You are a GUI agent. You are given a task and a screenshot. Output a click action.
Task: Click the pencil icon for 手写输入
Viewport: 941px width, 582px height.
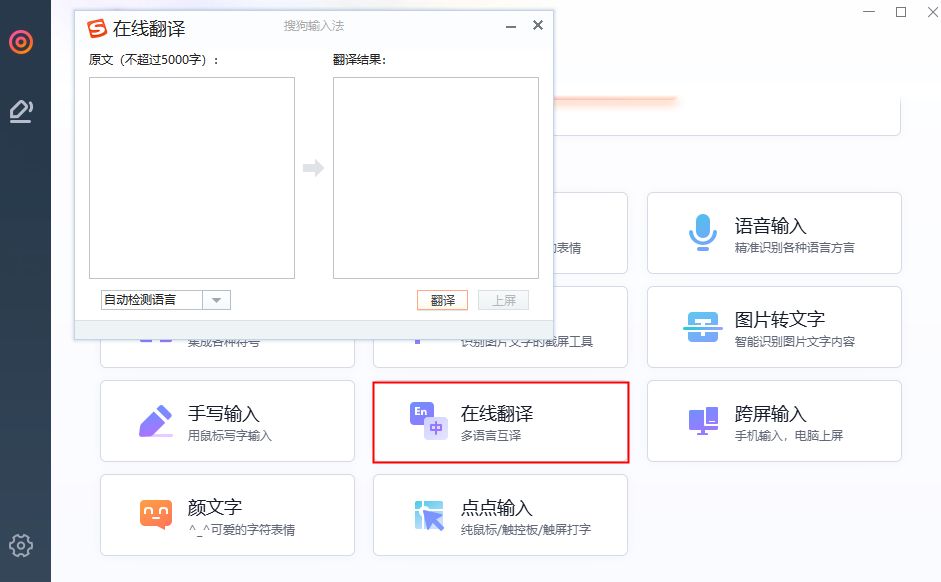pos(156,421)
